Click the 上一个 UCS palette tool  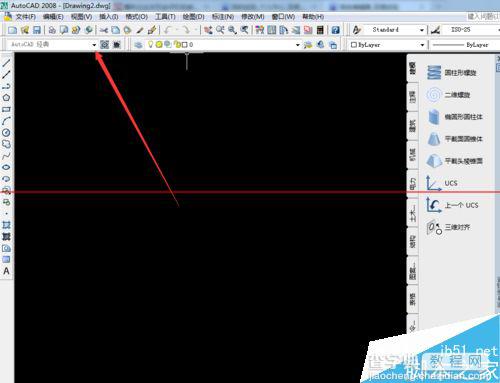pyautogui.click(x=453, y=205)
